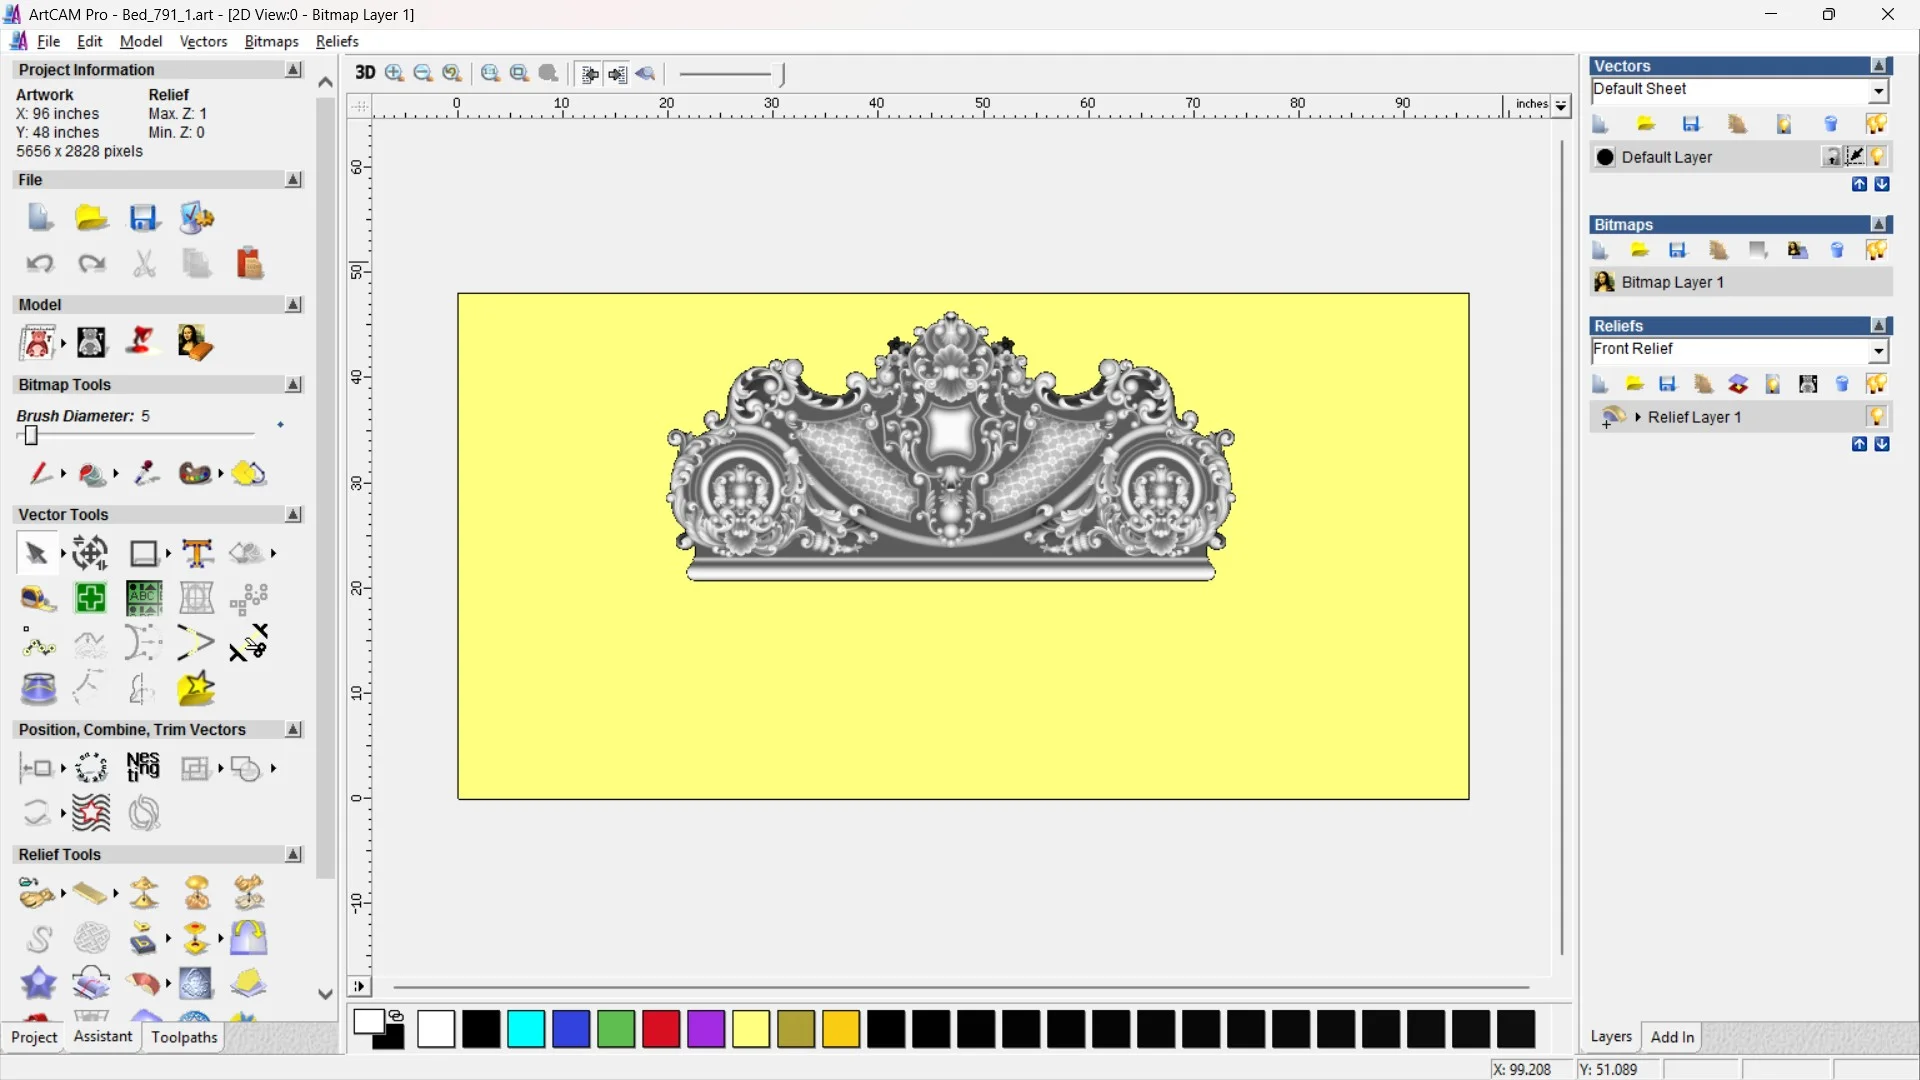1920x1080 pixels.
Task: Click the Undo arrow icon
Action: (40, 264)
